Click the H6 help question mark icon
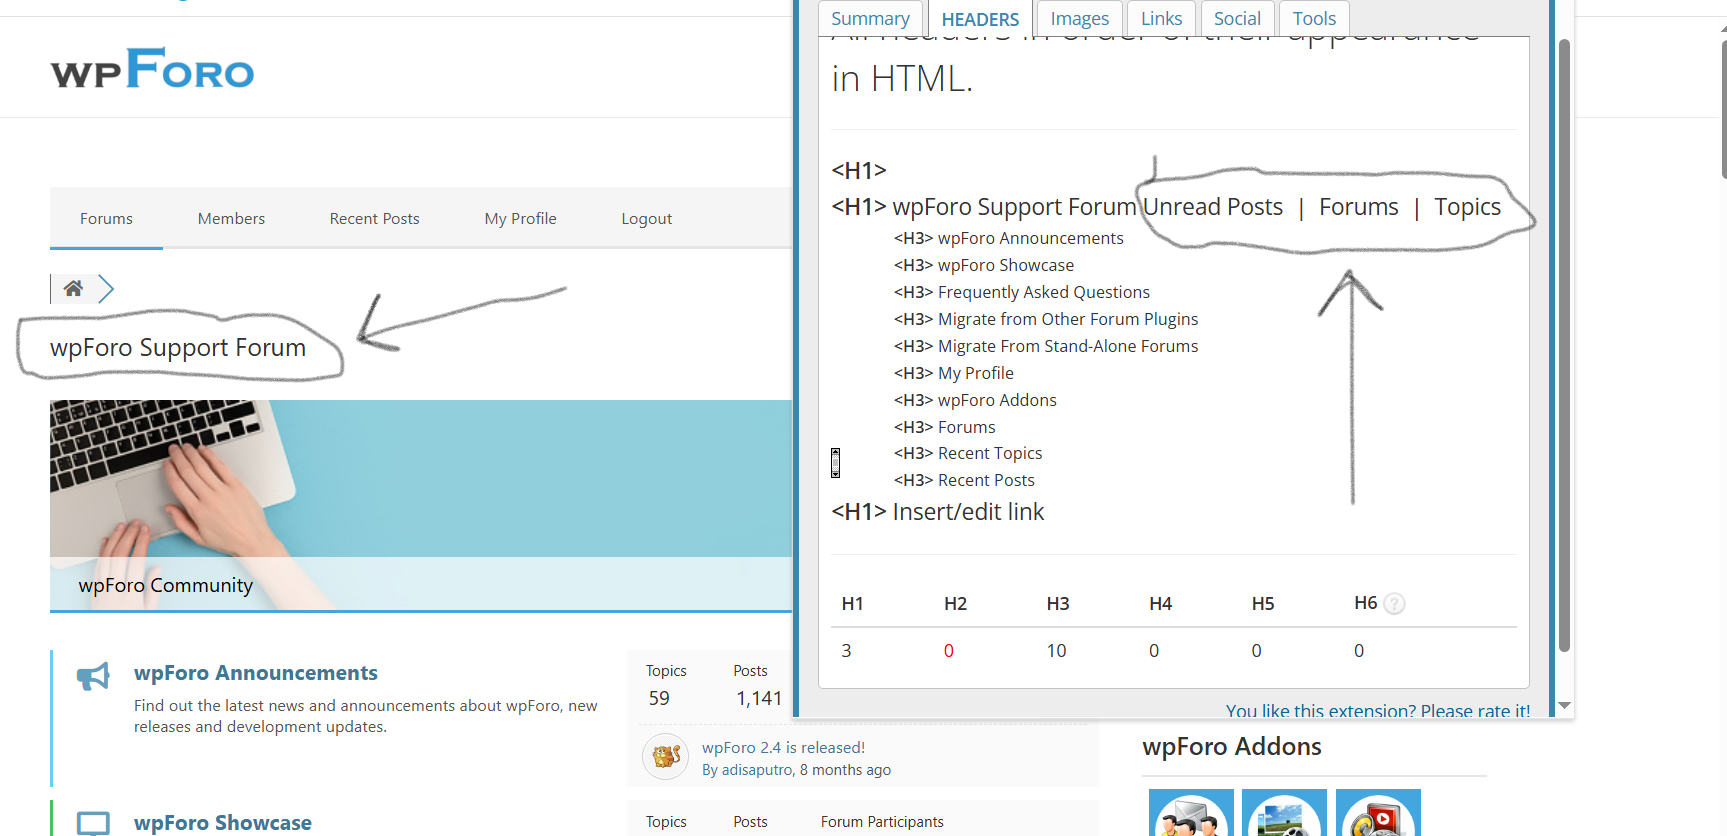1727x836 pixels. 1394,603
